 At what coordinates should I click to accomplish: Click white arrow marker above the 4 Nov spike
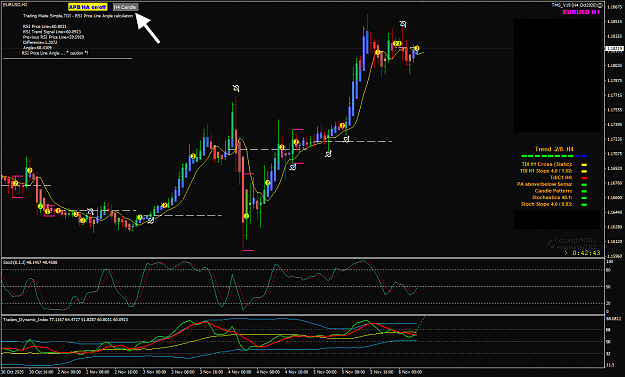tap(236, 88)
